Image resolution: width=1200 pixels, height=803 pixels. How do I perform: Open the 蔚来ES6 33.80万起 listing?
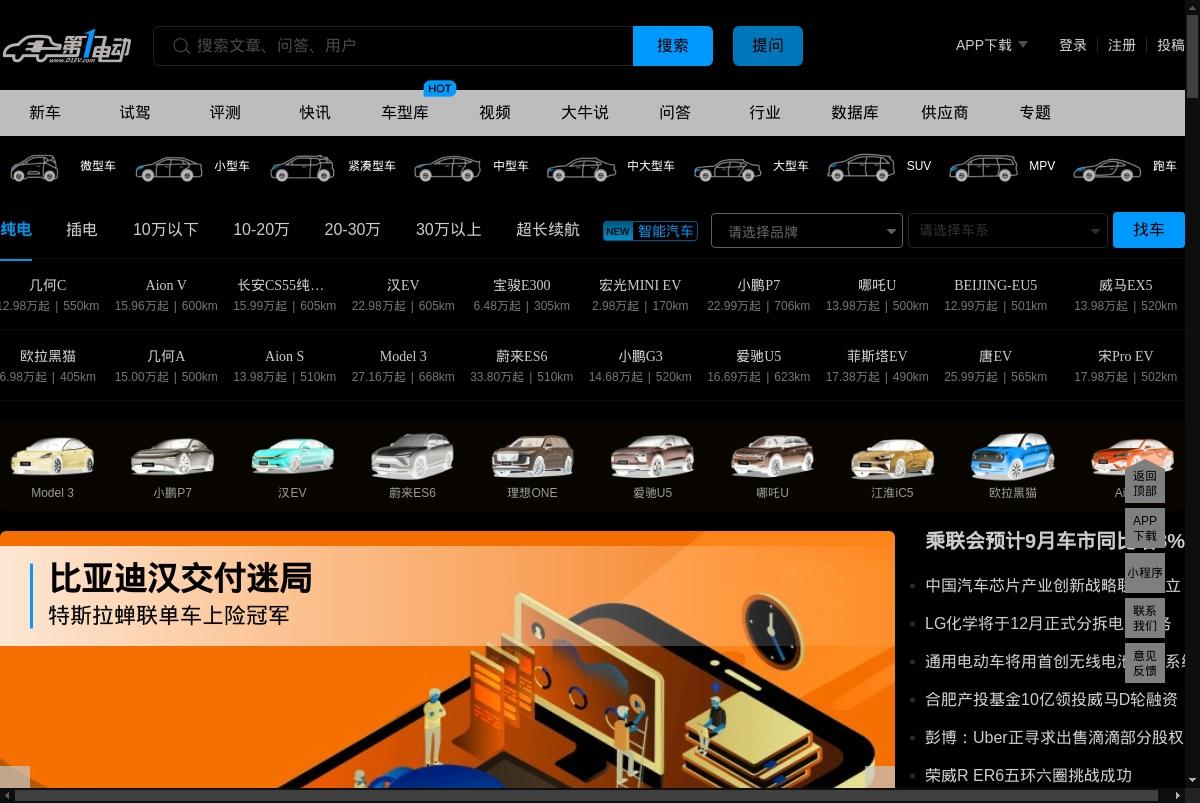[x=522, y=366]
